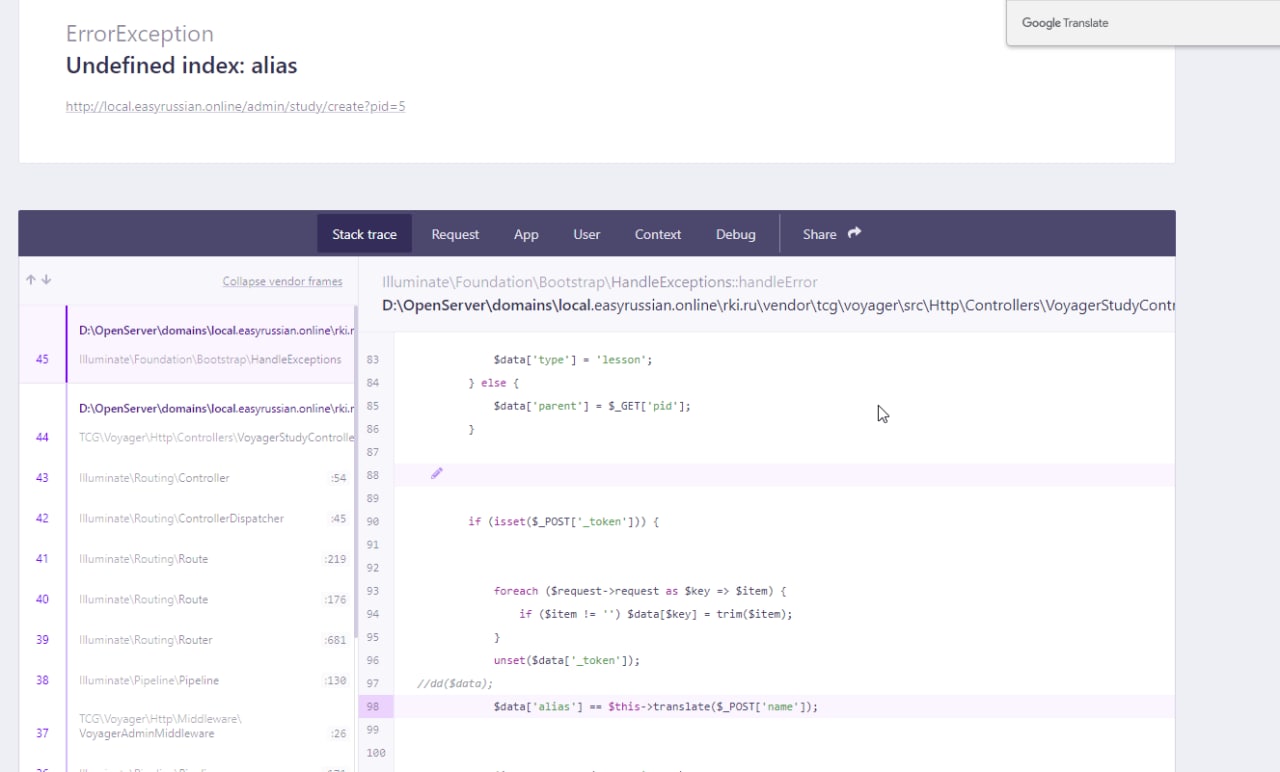1280x772 pixels.
Task: Click the unset($data['_token']) code line
Action: click(566, 660)
